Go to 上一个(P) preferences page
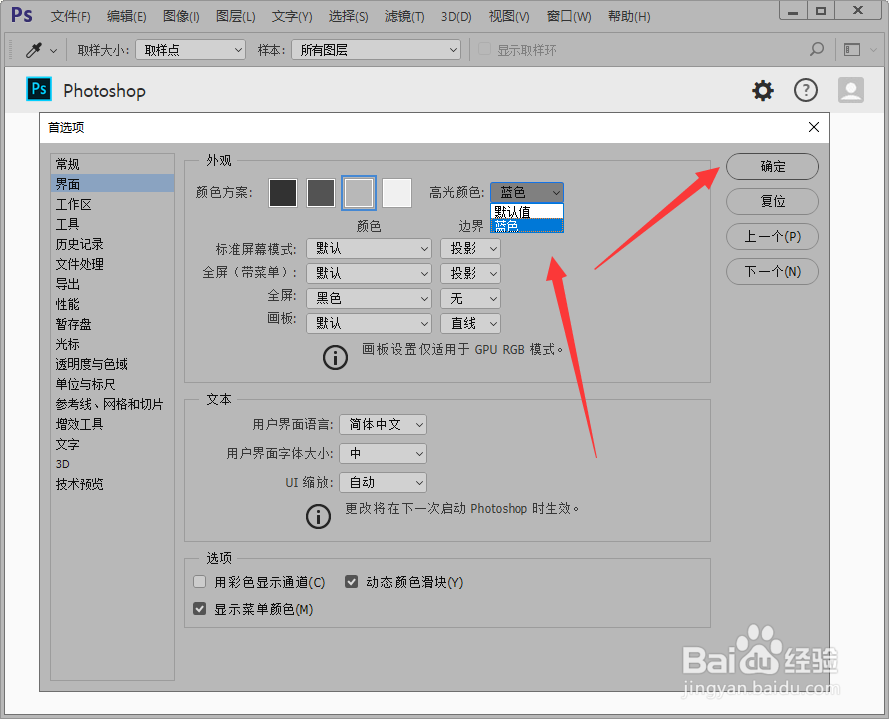 (772, 236)
